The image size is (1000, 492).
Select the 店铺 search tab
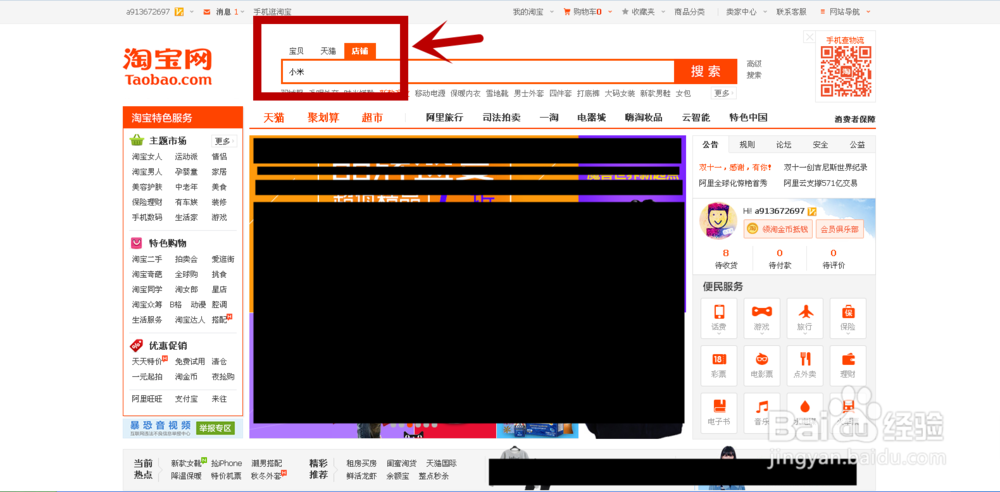360,51
